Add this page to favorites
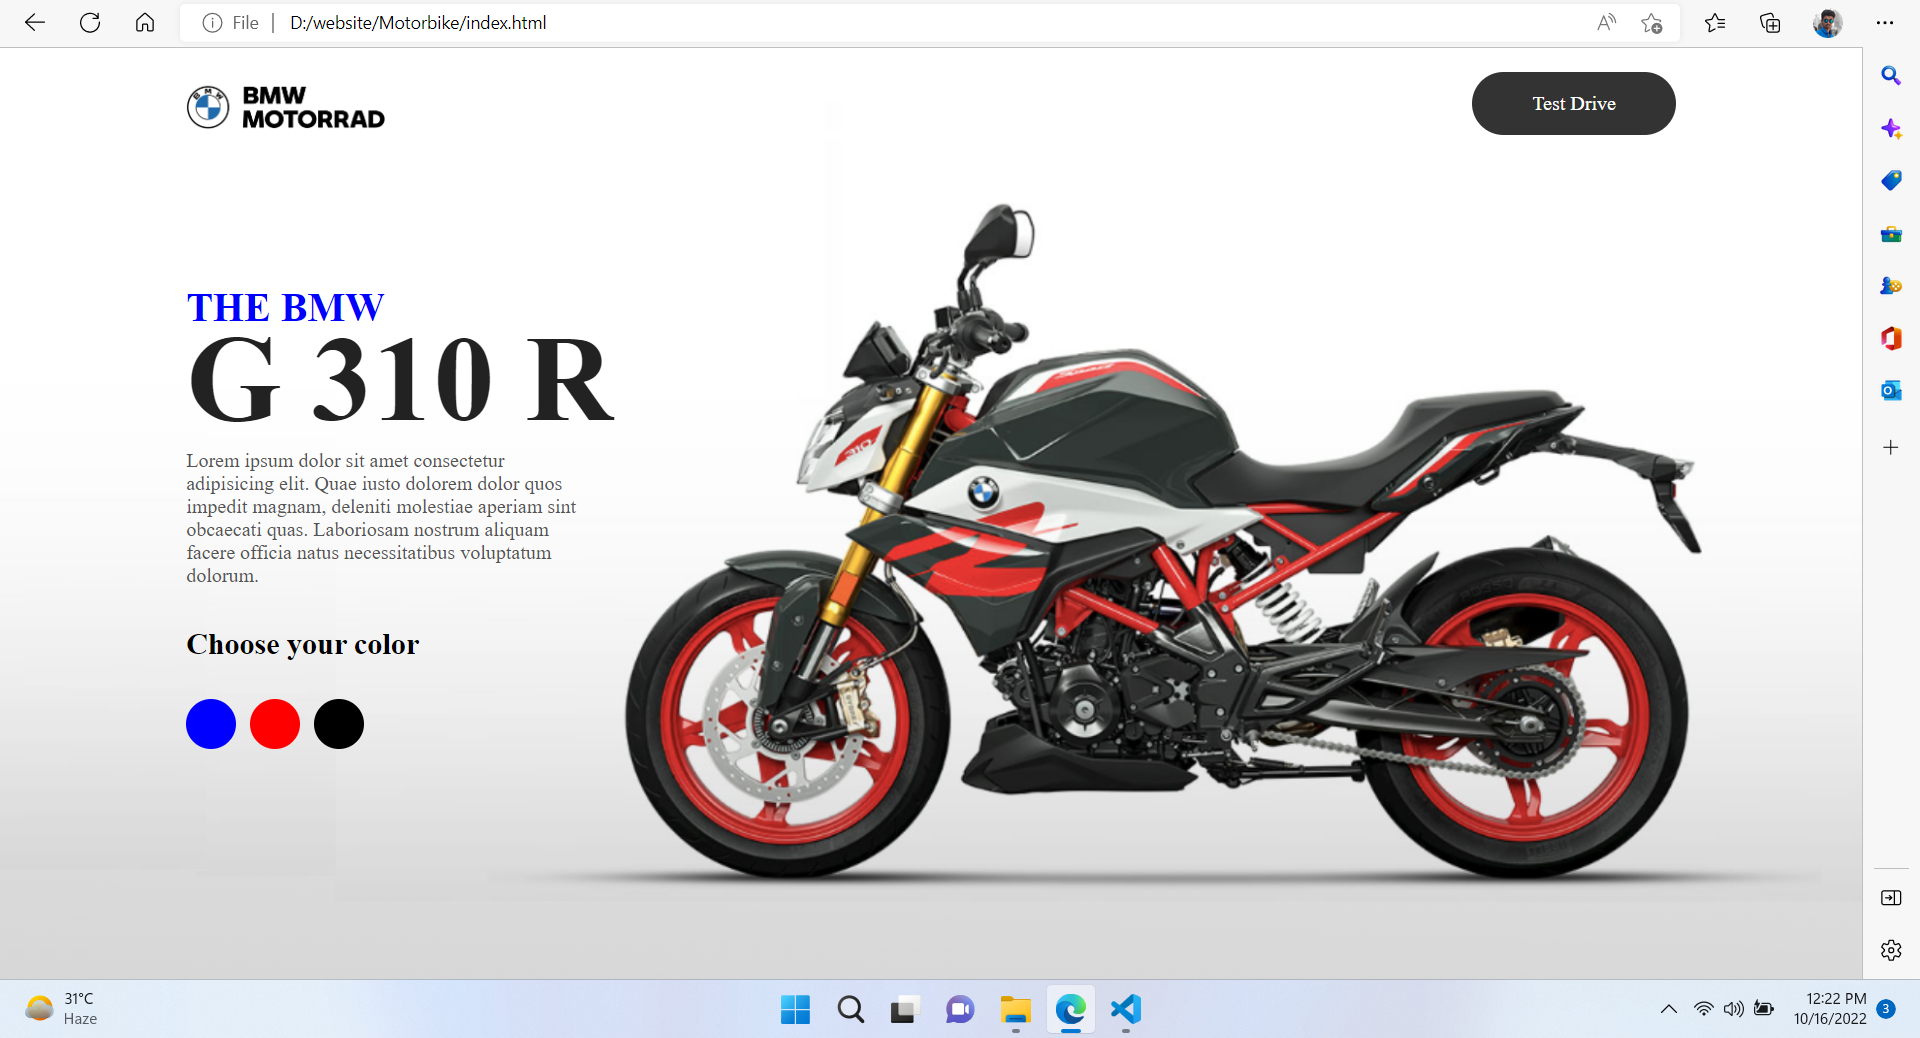Screen dimensions: 1920x1038 click(1652, 23)
